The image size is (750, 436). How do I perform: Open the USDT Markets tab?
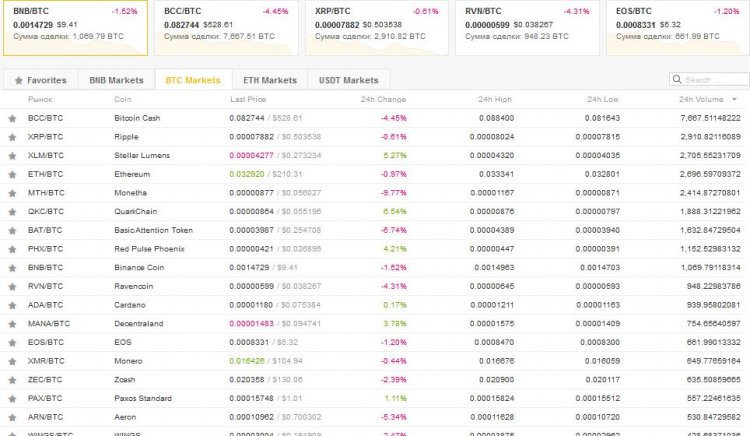click(x=349, y=80)
